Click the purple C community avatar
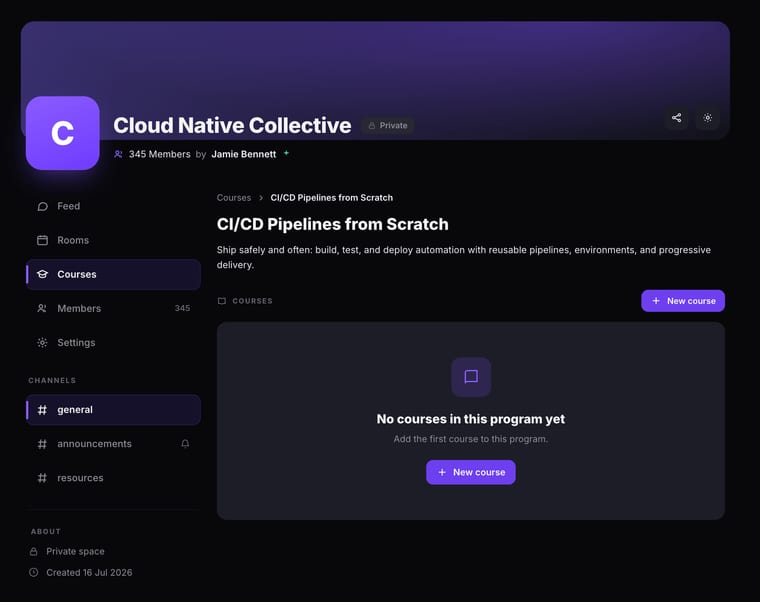Image resolution: width=760 pixels, height=602 pixels. pyautogui.click(x=63, y=133)
